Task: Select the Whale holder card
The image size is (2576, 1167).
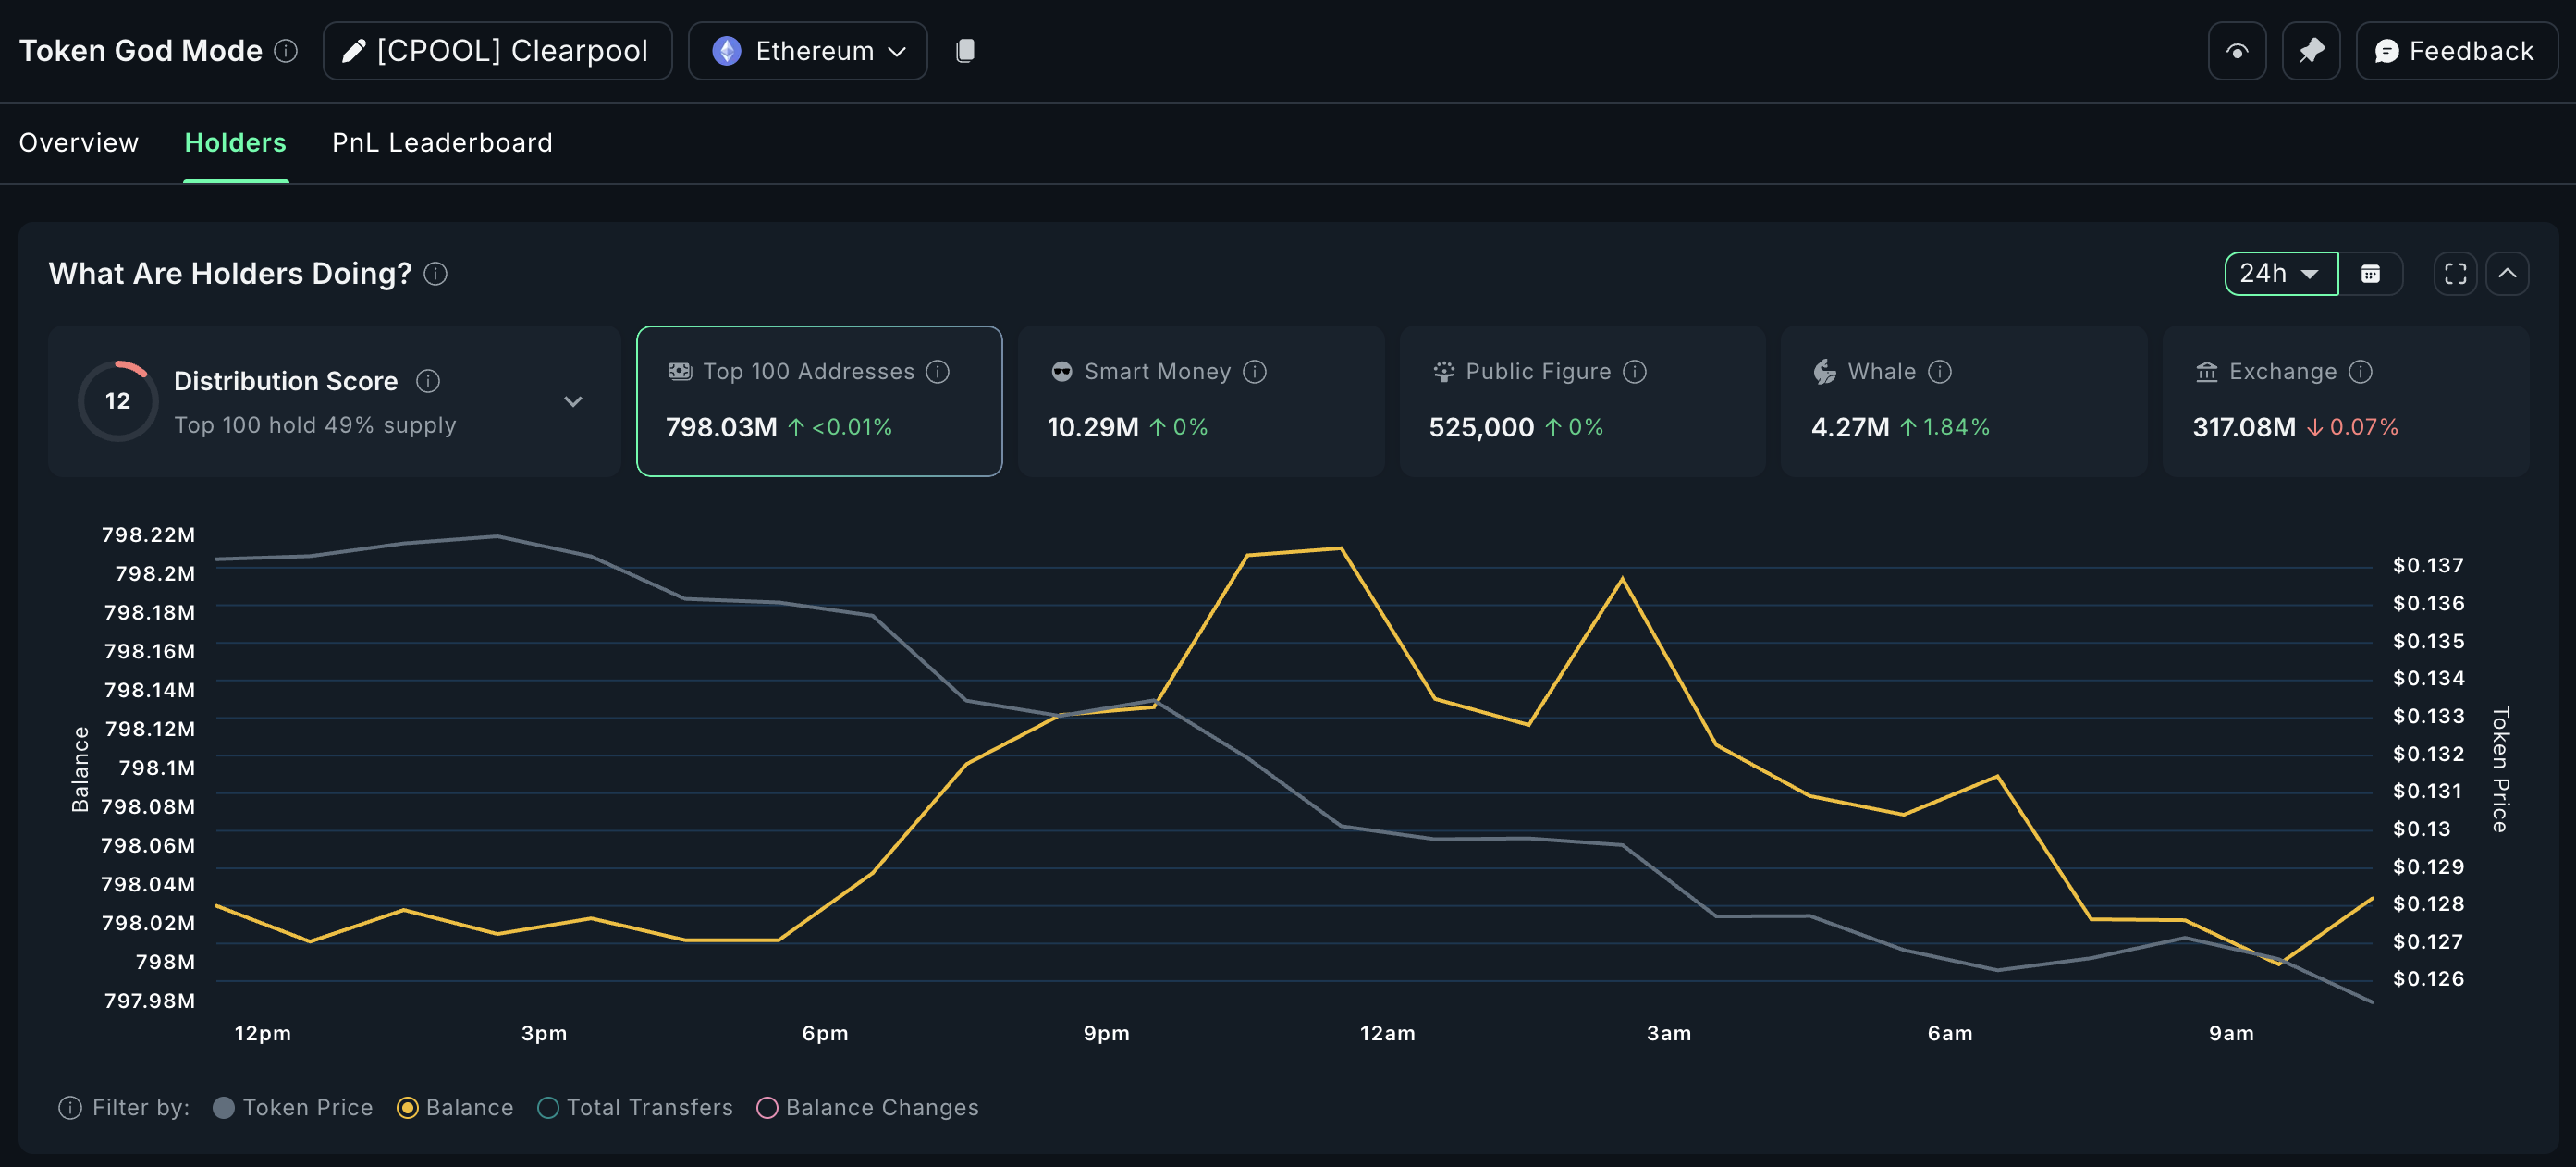Action: click(x=1962, y=401)
